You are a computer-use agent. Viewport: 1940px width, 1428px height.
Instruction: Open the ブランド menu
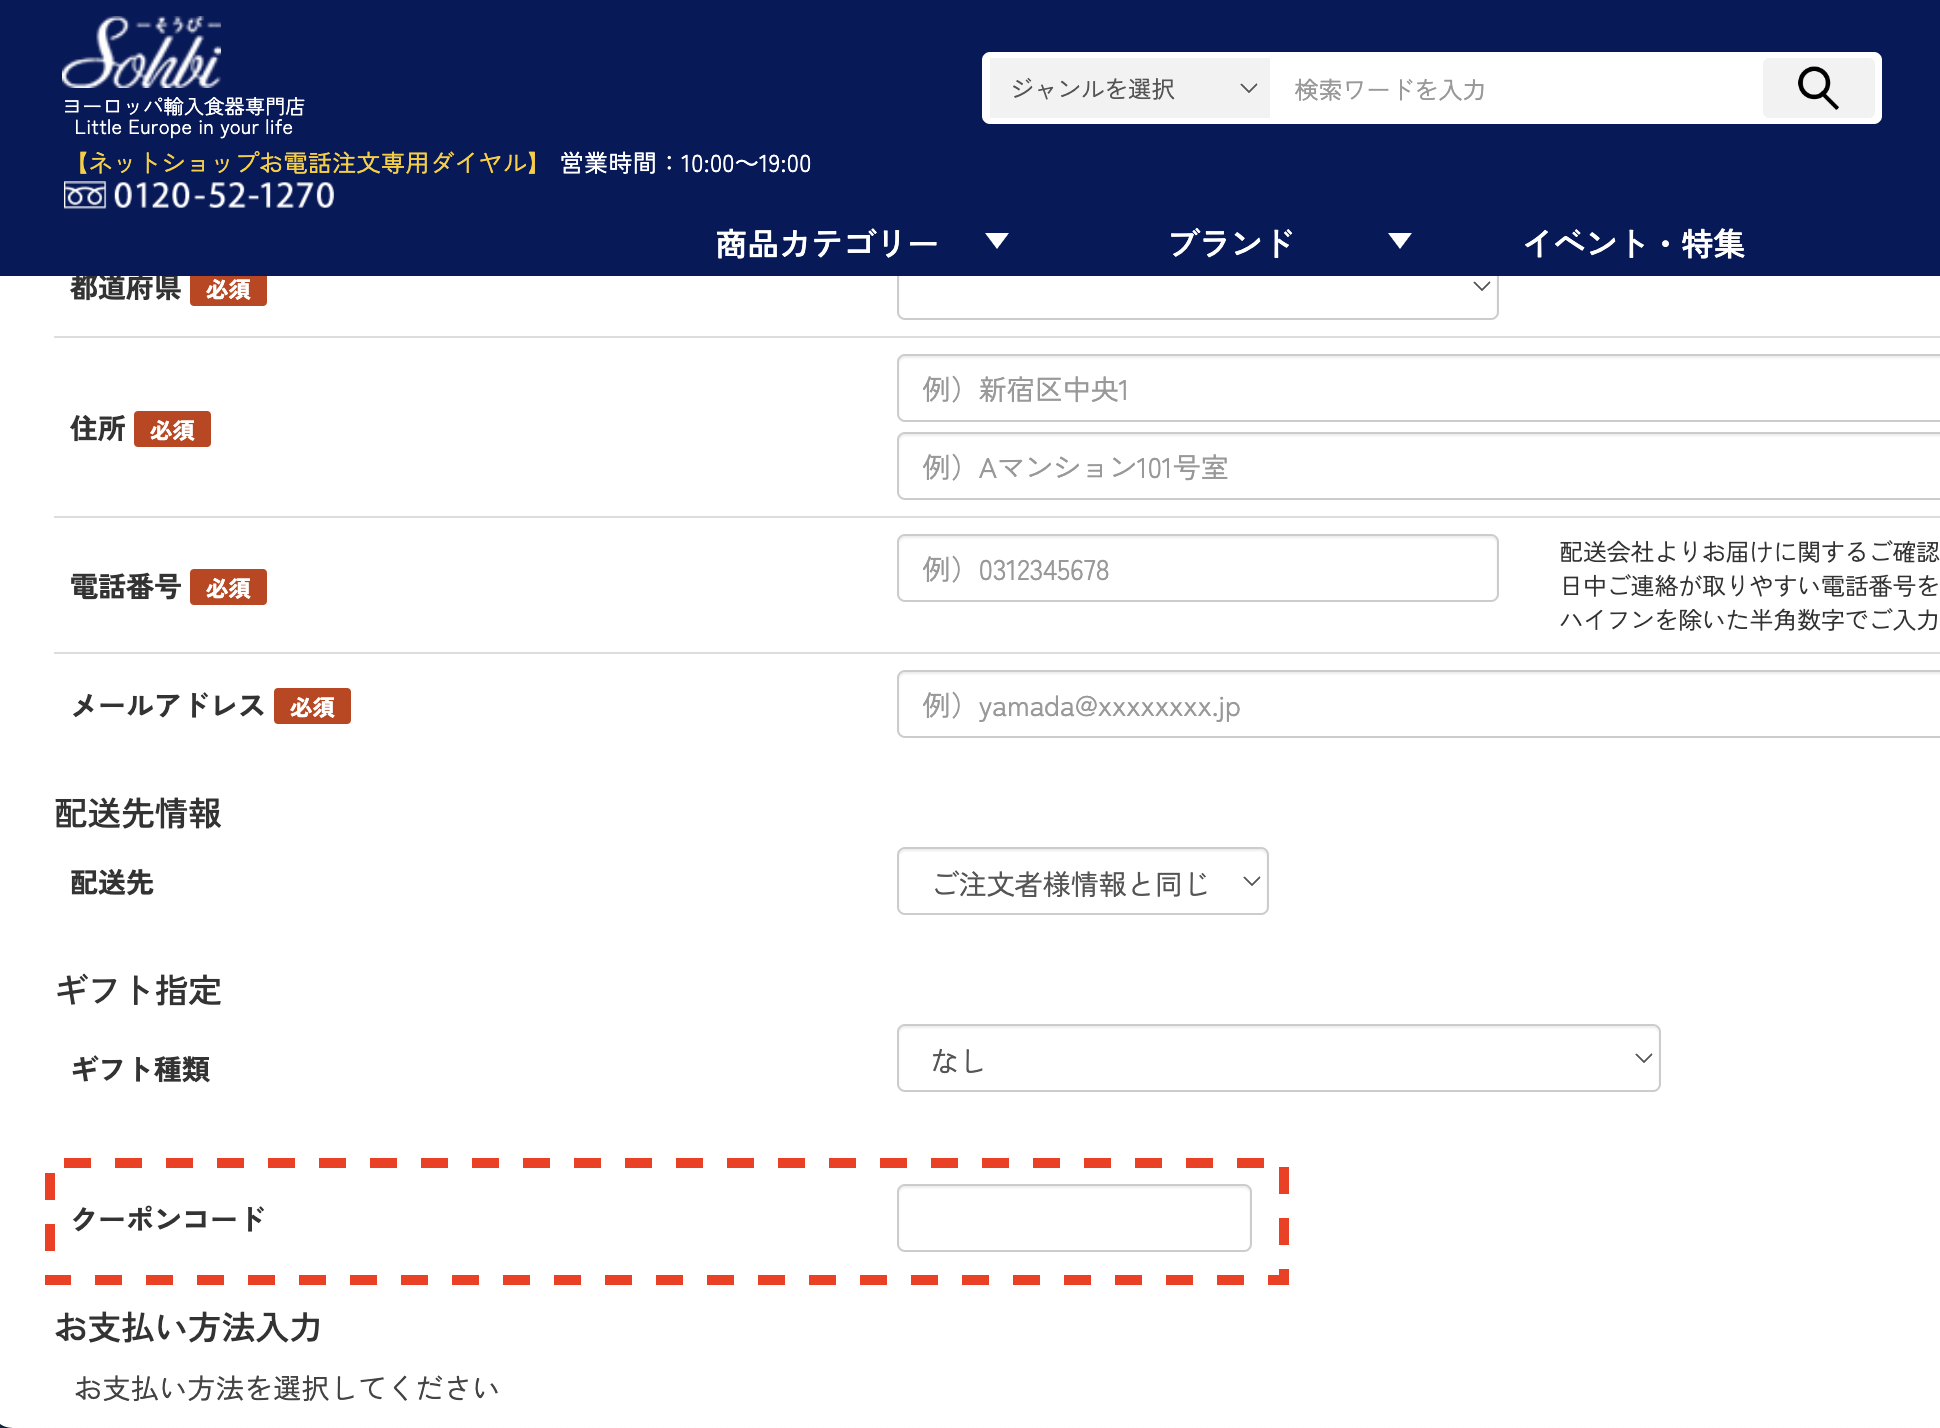tap(1232, 243)
